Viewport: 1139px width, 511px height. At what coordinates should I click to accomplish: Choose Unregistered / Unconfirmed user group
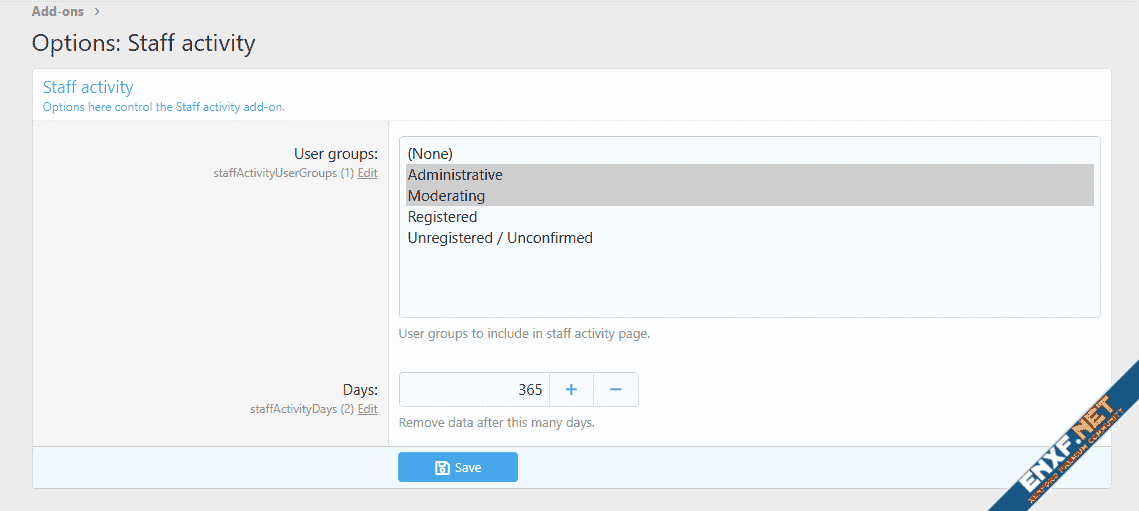coord(500,238)
